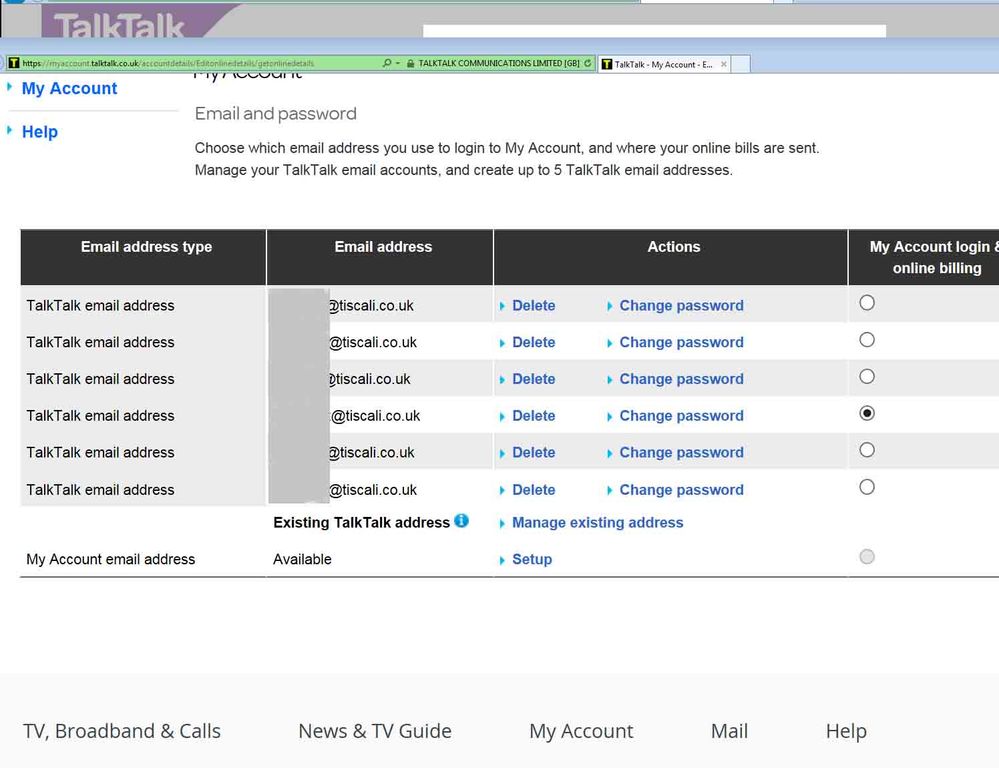Click the TalkTalk favicon in the address bar
This screenshot has width=999, height=768.
[13, 63]
